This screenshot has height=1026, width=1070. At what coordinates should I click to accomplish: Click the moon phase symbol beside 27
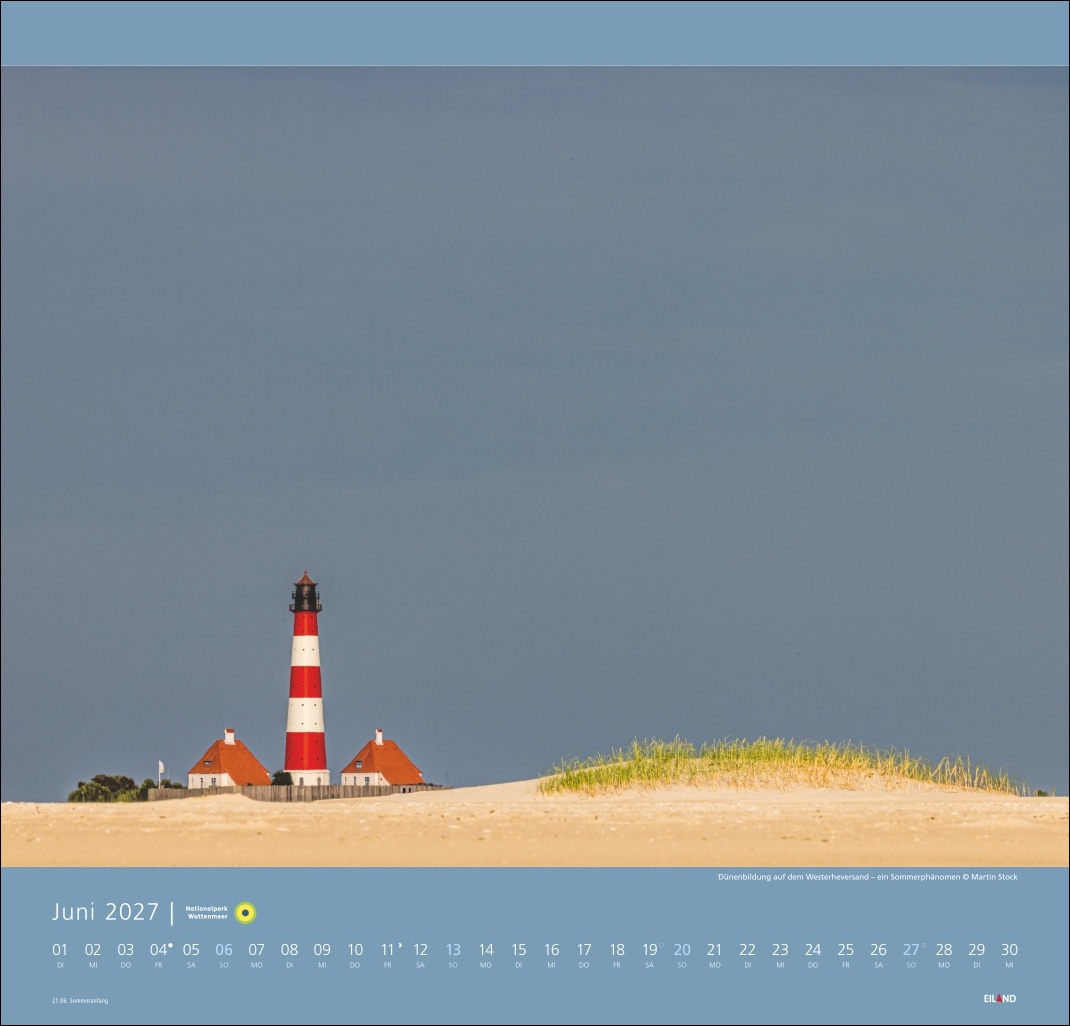tap(923, 944)
